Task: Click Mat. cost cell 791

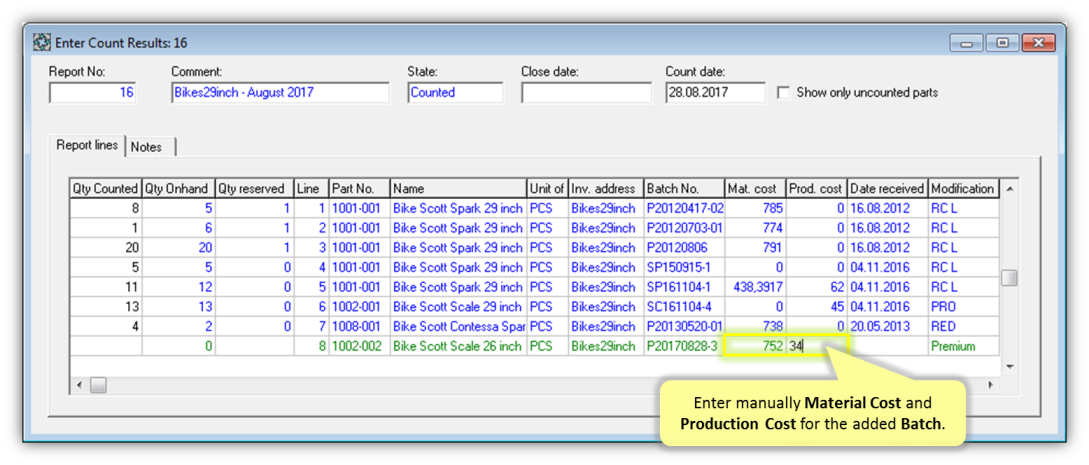Action: [756, 247]
